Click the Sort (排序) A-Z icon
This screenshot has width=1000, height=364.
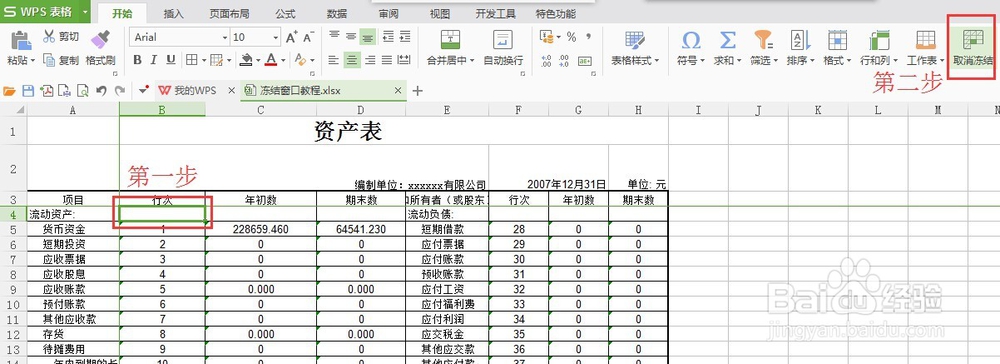point(800,40)
